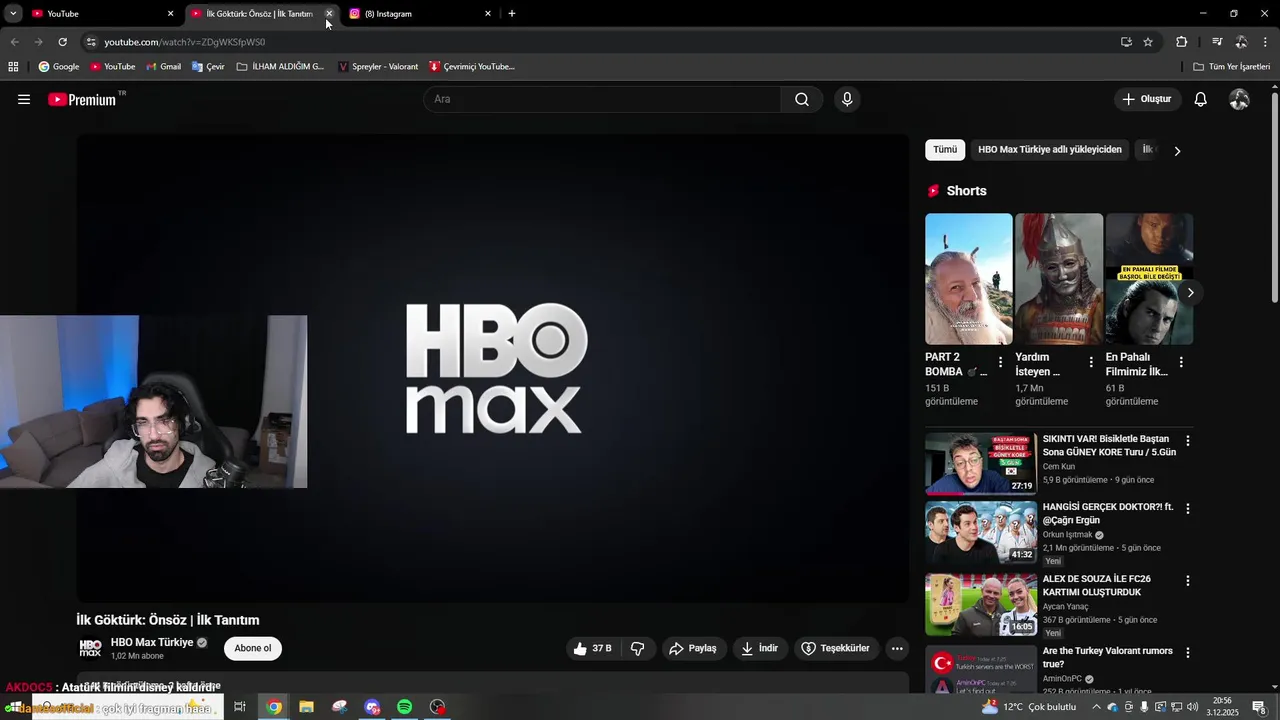Click the Oluştur create button
The width and height of the screenshot is (1280, 720).
click(x=1146, y=99)
